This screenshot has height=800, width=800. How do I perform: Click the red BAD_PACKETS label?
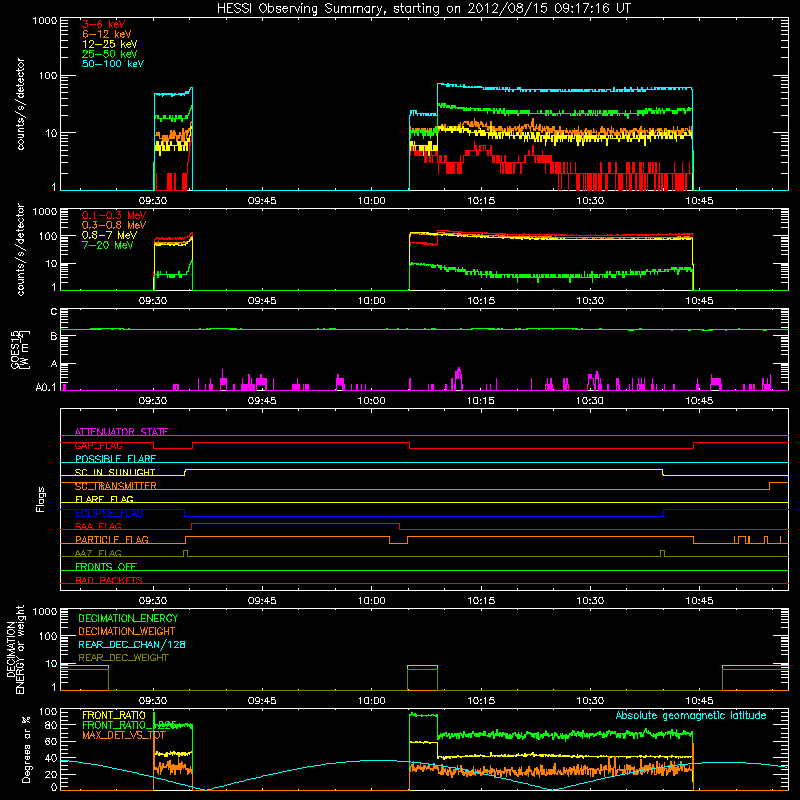coord(109,580)
